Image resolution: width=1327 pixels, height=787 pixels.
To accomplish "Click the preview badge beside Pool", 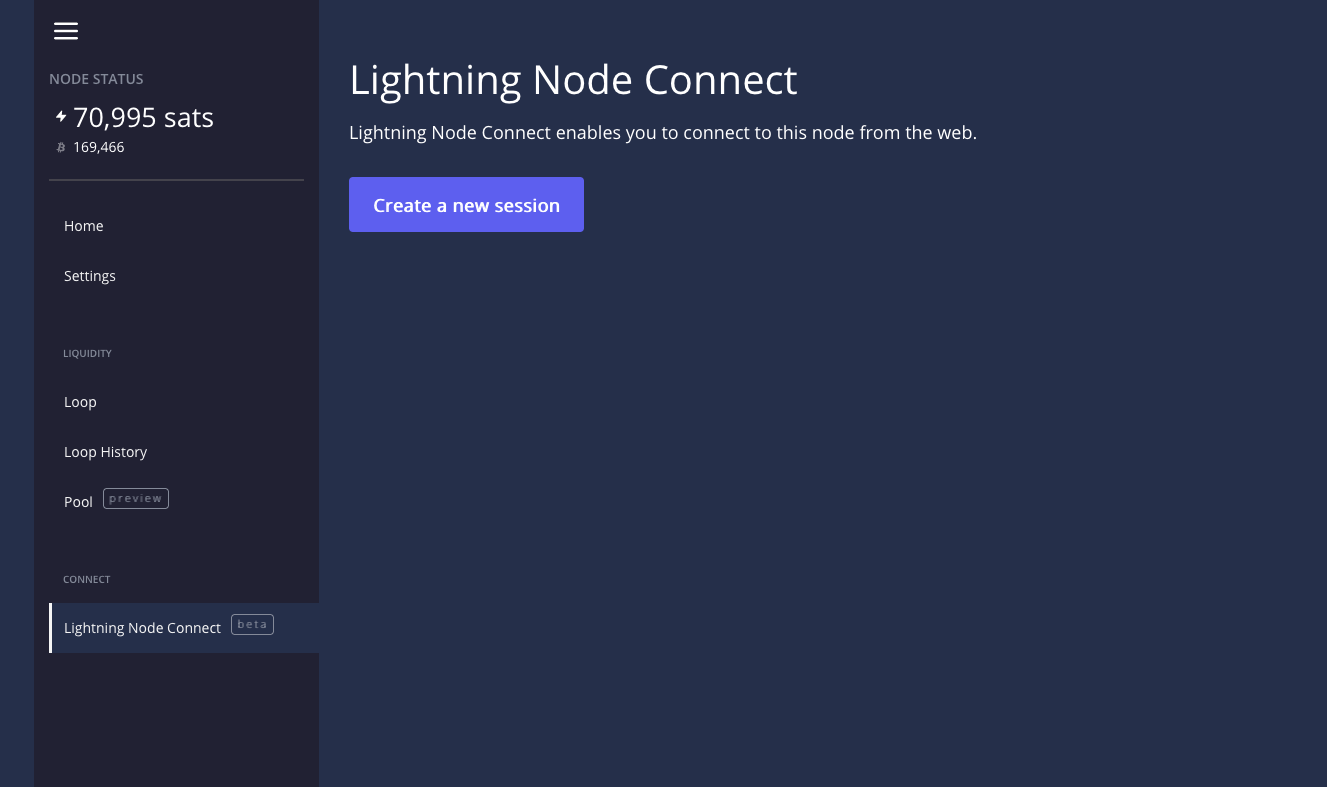I will (x=136, y=498).
